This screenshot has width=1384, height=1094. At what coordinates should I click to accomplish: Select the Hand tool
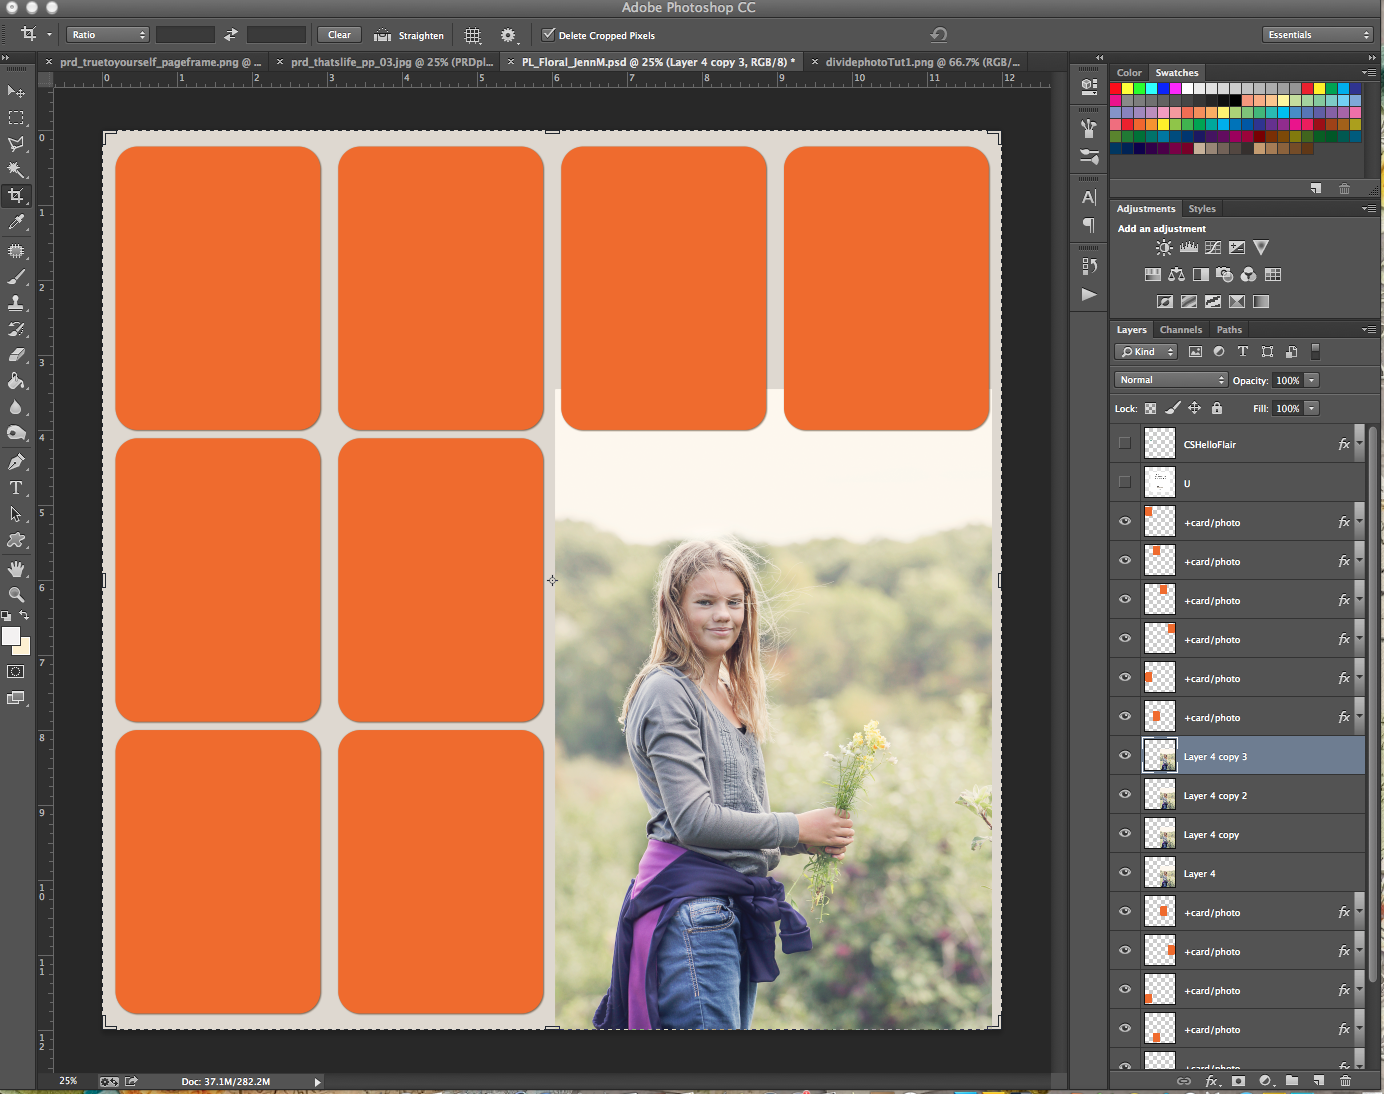pos(16,568)
